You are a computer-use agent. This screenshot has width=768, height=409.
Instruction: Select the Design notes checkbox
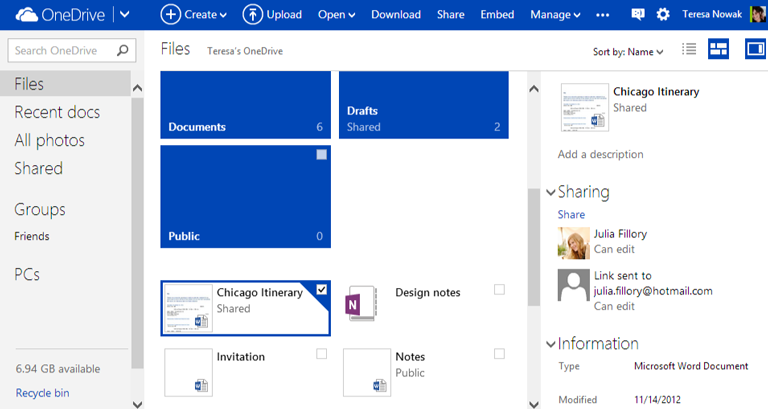(x=499, y=290)
